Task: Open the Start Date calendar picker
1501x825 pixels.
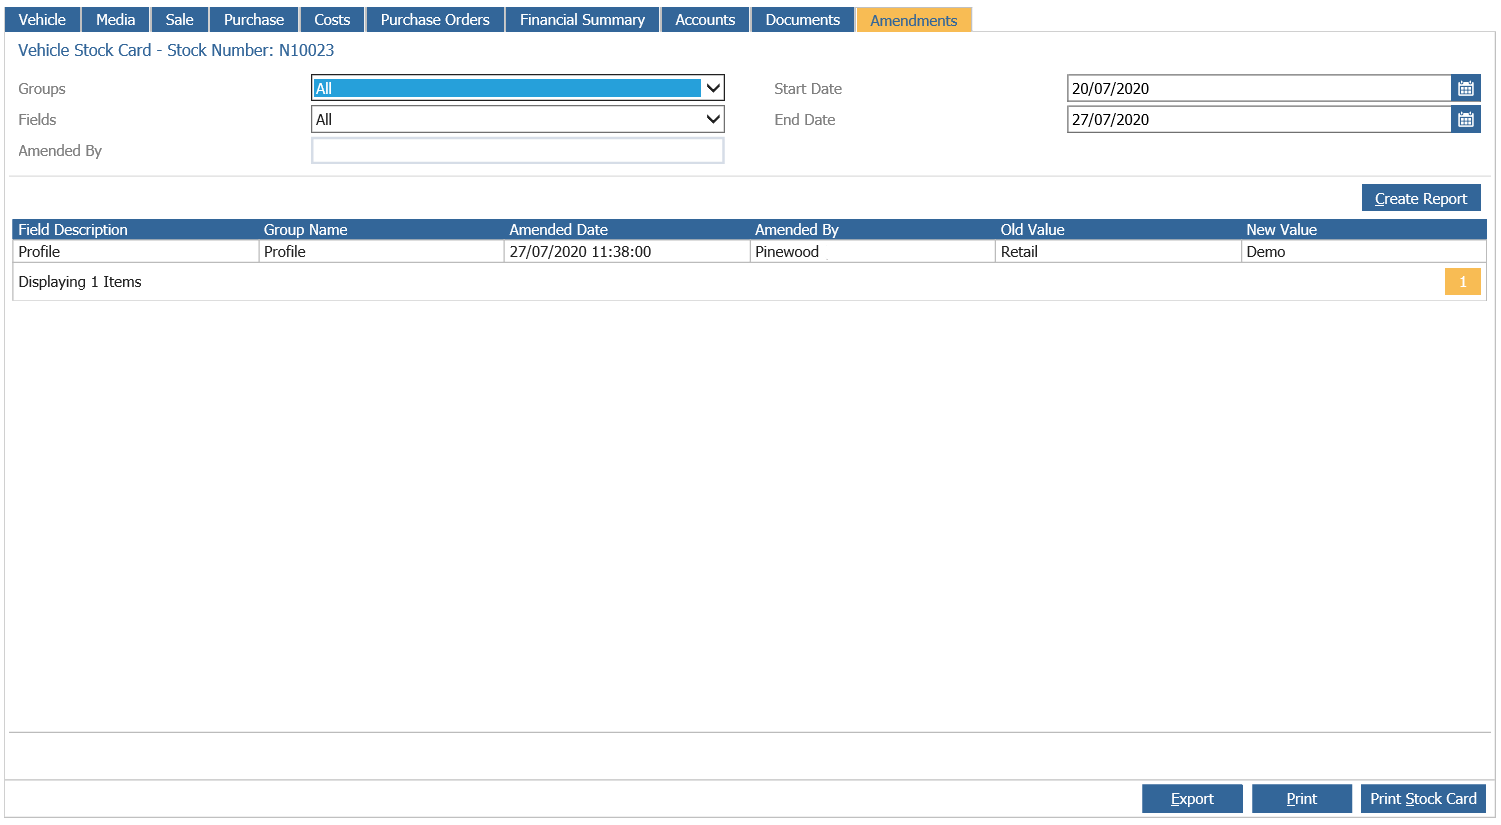Action: [1466, 88]
